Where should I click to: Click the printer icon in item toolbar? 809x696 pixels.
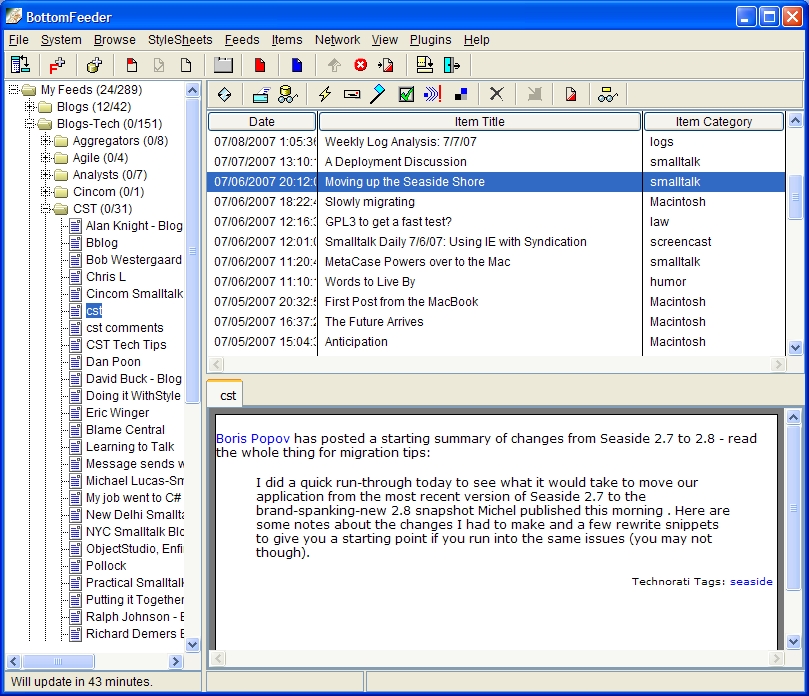tap(261, 94)
